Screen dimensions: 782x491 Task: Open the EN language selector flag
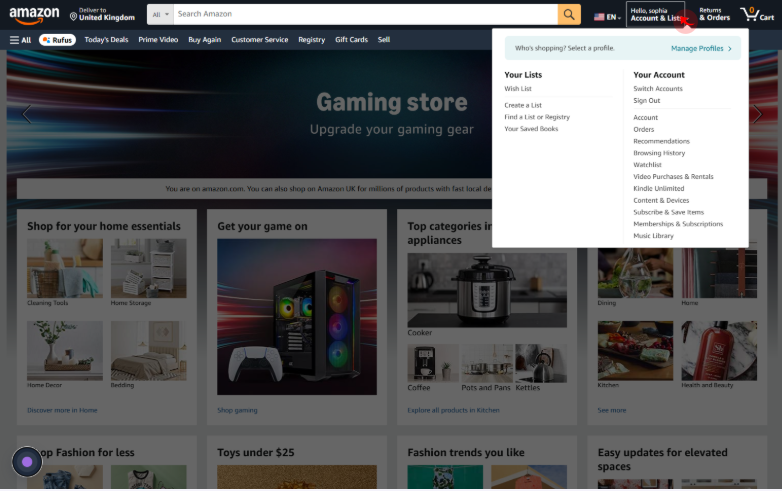pos(607,17)
